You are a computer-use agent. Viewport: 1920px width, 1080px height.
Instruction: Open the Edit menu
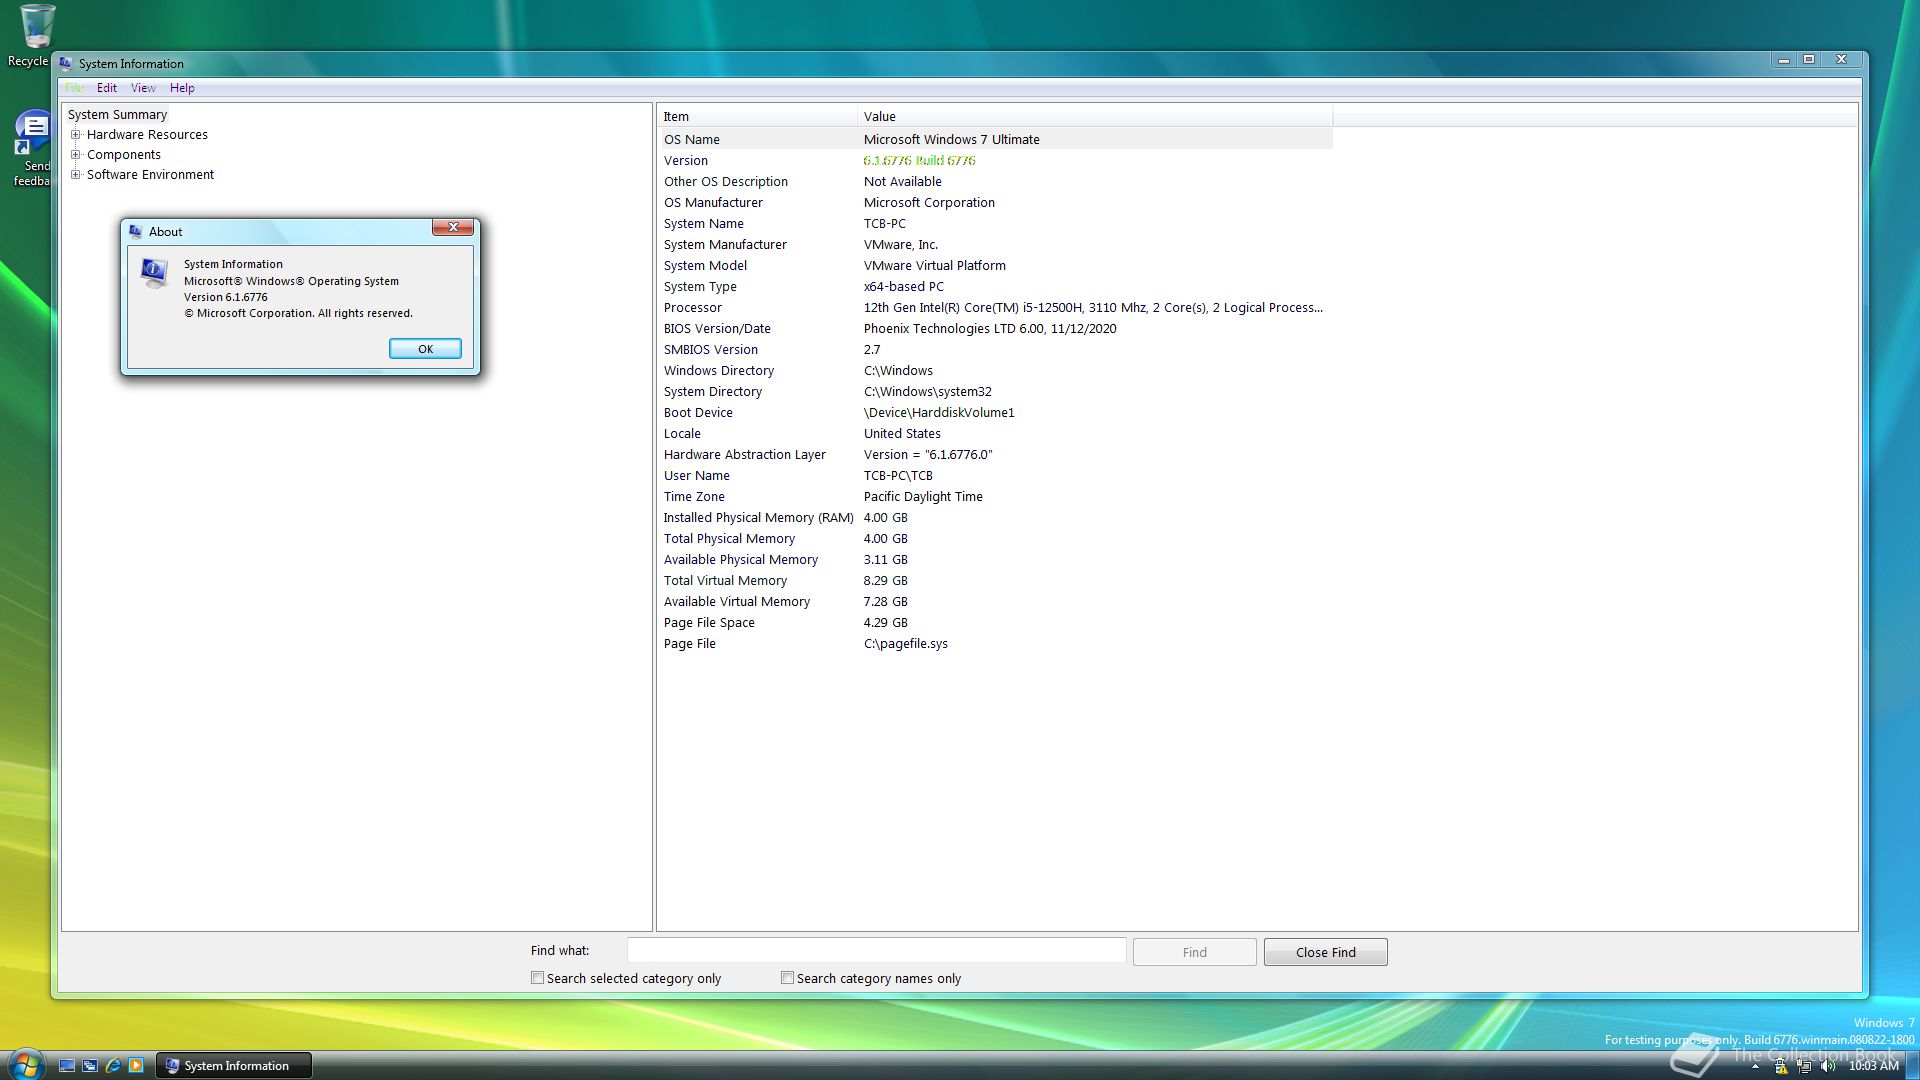[107, 88]
